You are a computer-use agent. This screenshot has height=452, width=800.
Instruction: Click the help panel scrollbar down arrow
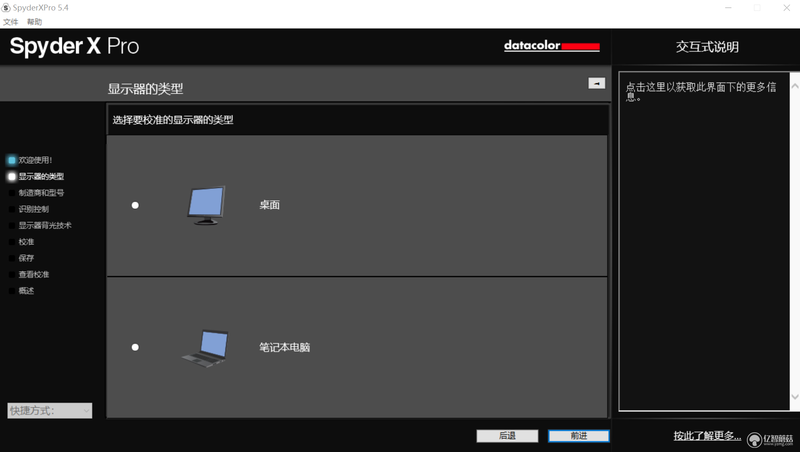click(x=795, y=397)
